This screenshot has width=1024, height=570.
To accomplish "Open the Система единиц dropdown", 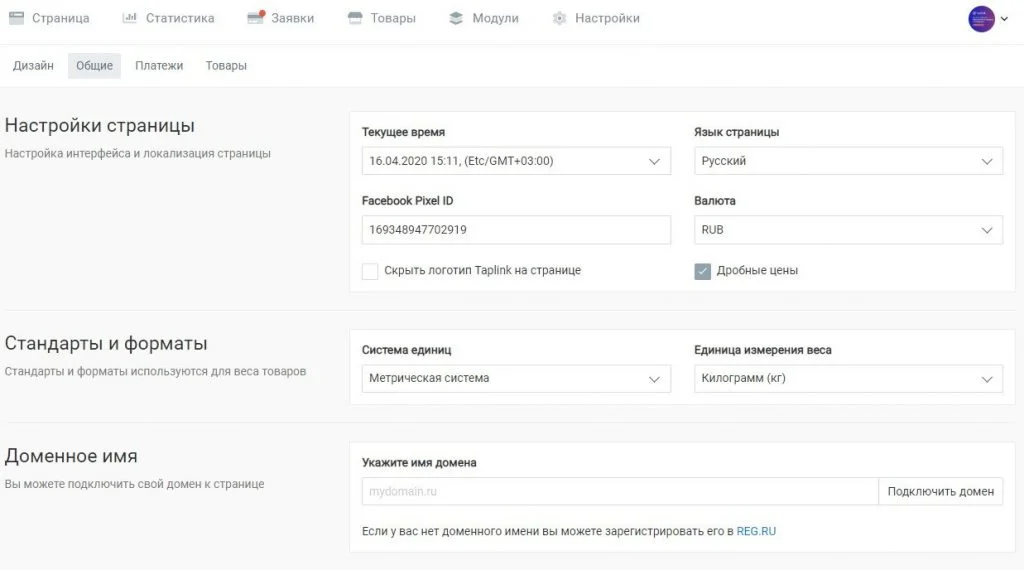I will click(x=516, y=378).
